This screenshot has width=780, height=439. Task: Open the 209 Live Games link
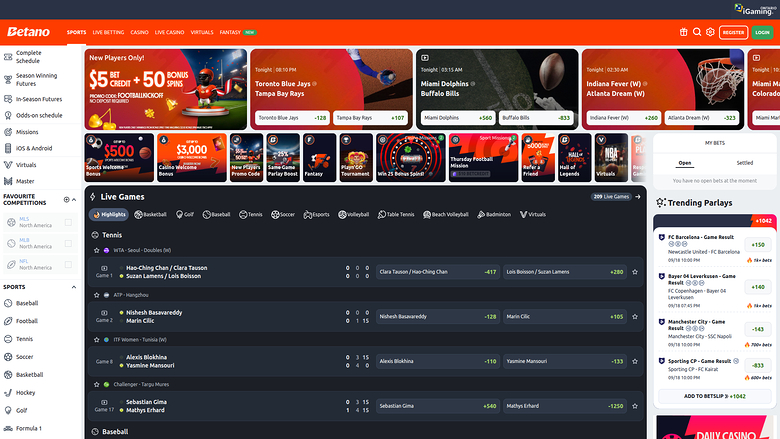(x=611, y=197)
